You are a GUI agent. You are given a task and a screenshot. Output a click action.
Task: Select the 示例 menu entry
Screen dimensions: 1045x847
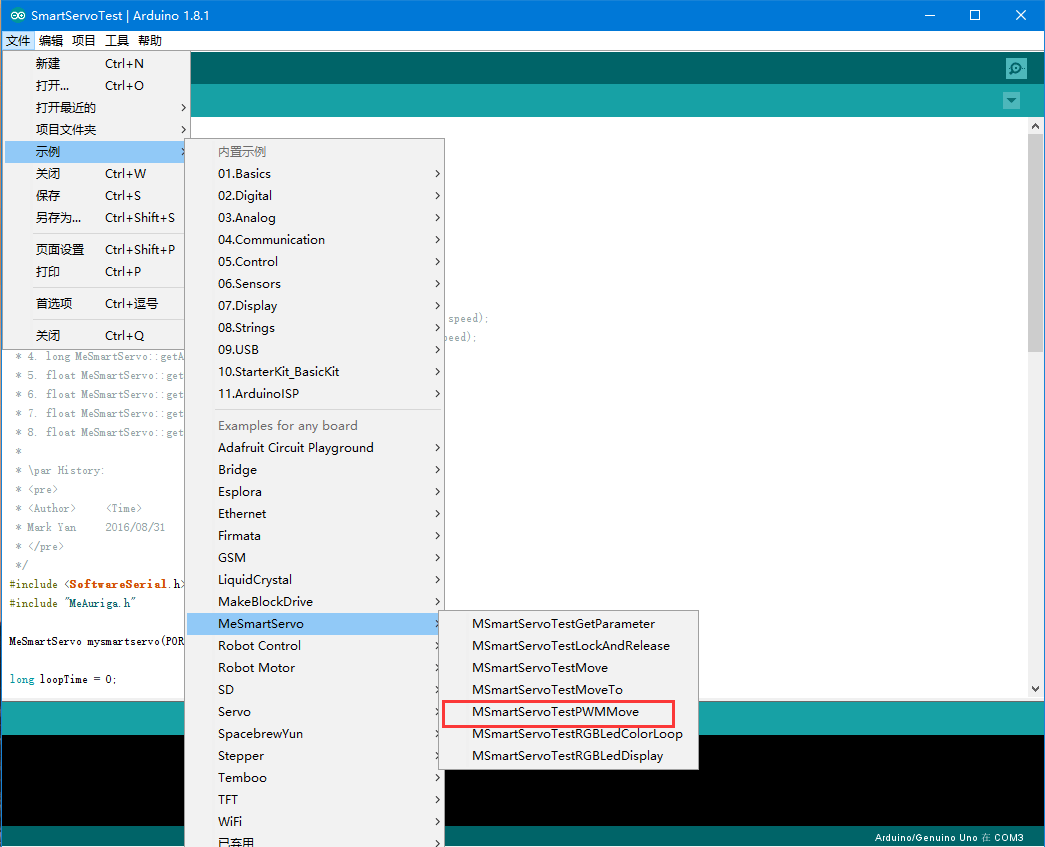(x=95, y=151)
